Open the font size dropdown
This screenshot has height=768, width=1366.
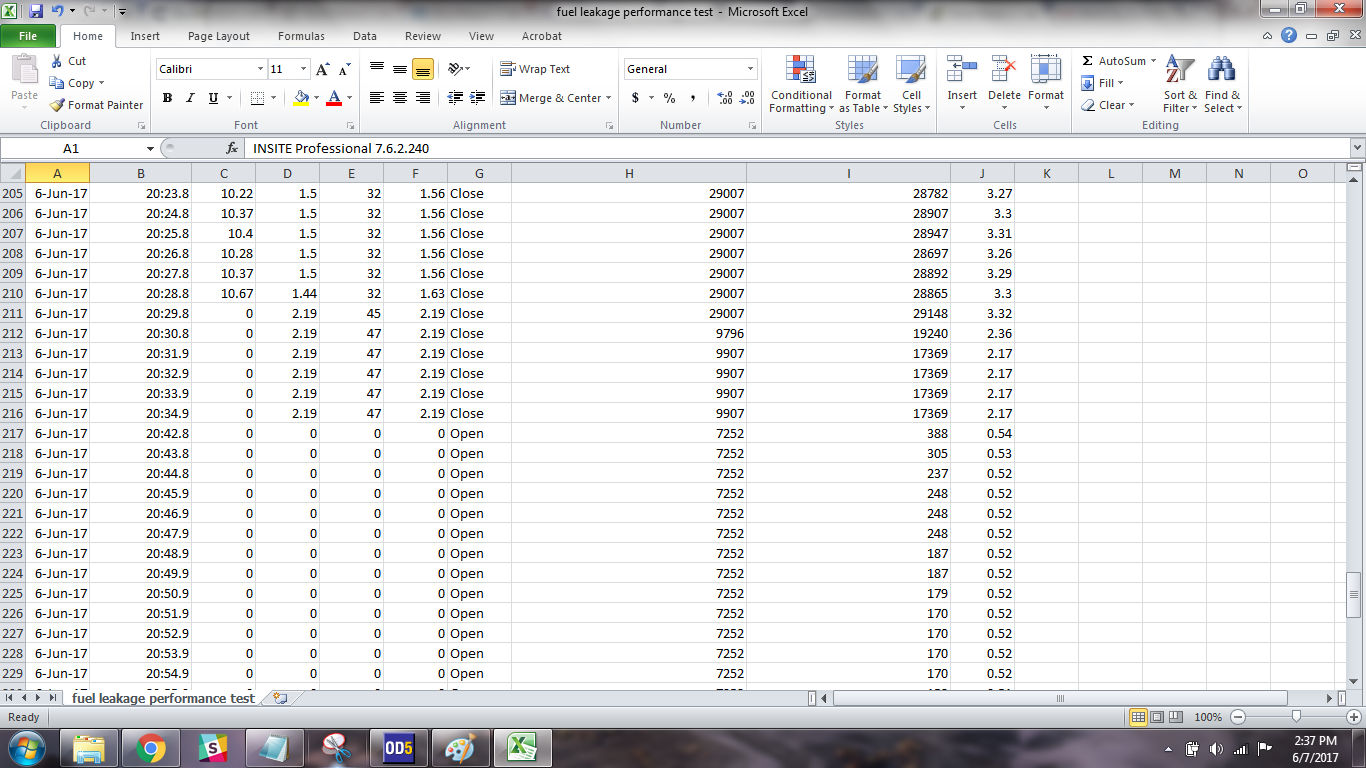click(x=304, y=69)
